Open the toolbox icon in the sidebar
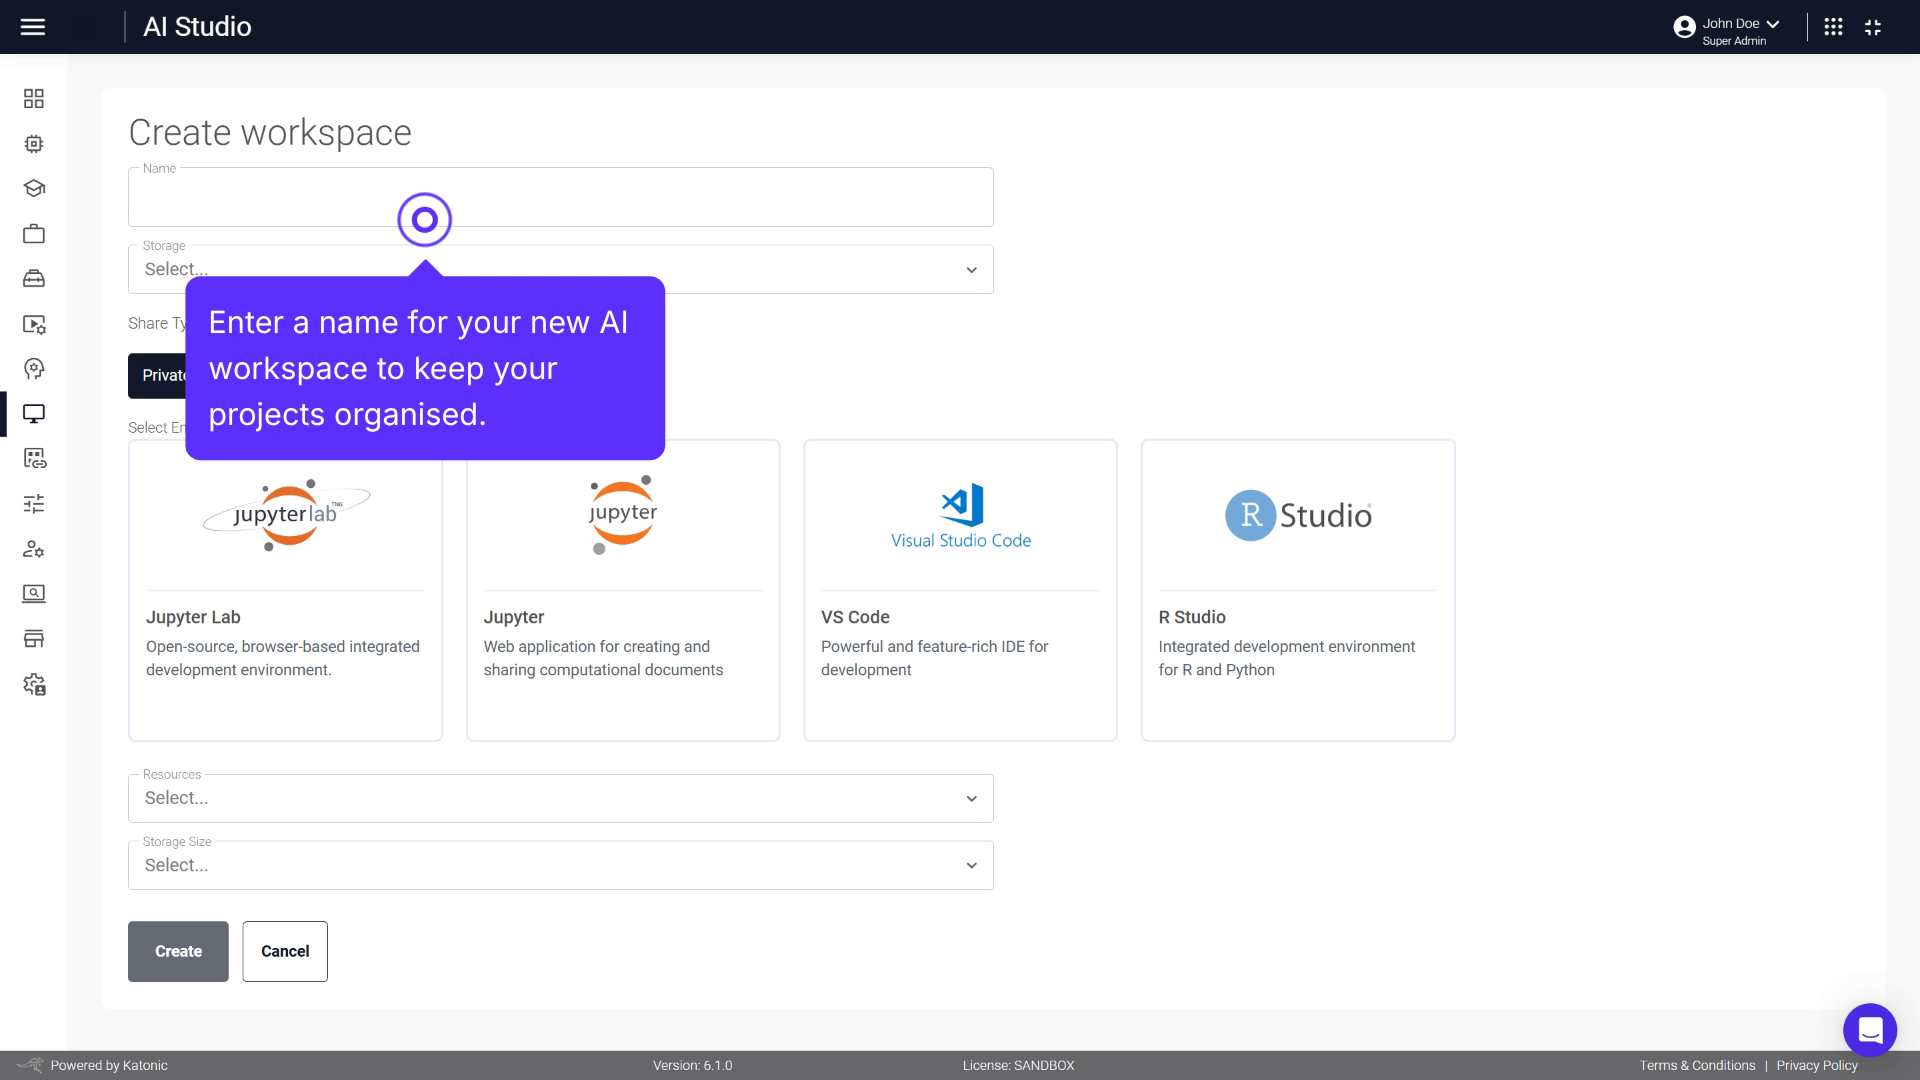The image size is (1920, 1080). point(34,277)
